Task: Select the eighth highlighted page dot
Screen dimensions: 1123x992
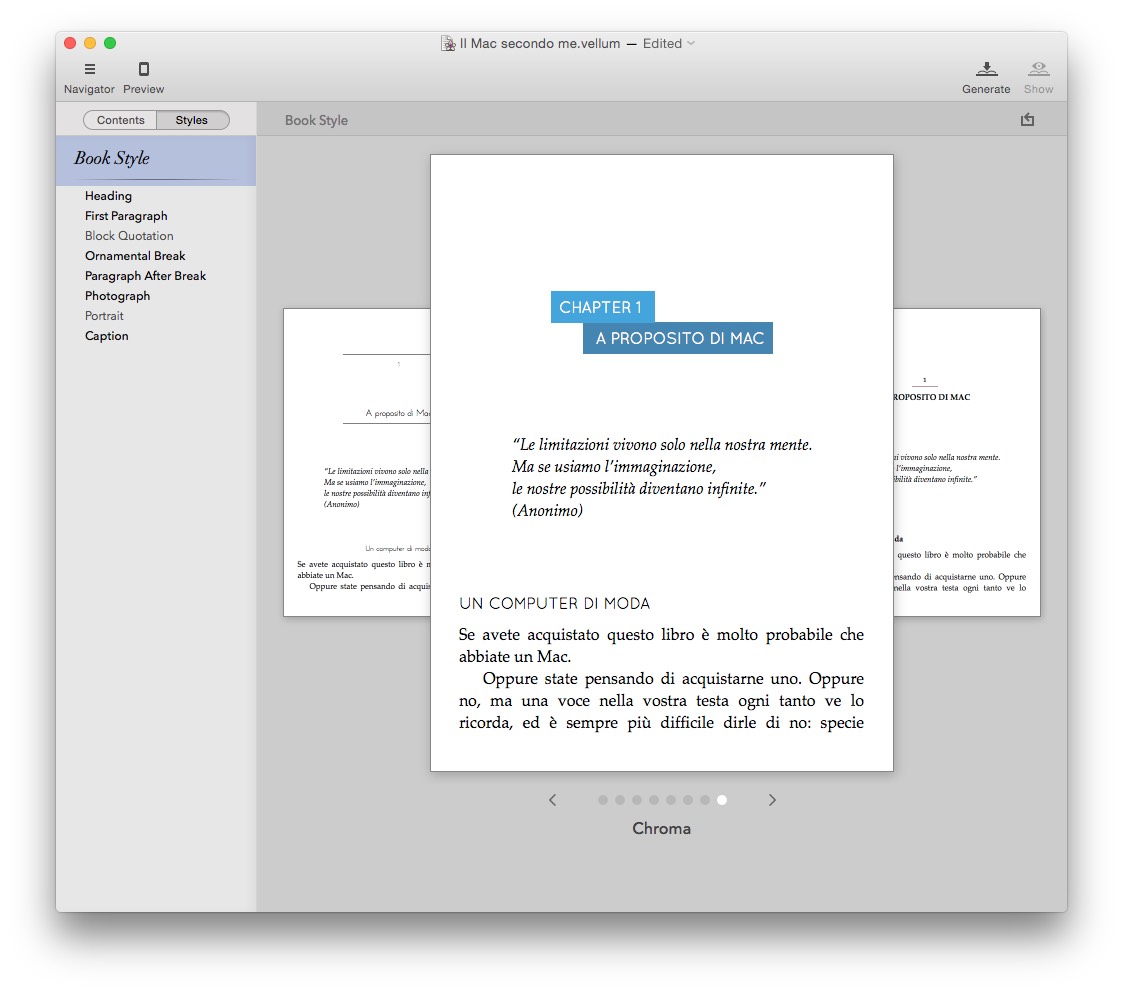Action: [722, 800]
